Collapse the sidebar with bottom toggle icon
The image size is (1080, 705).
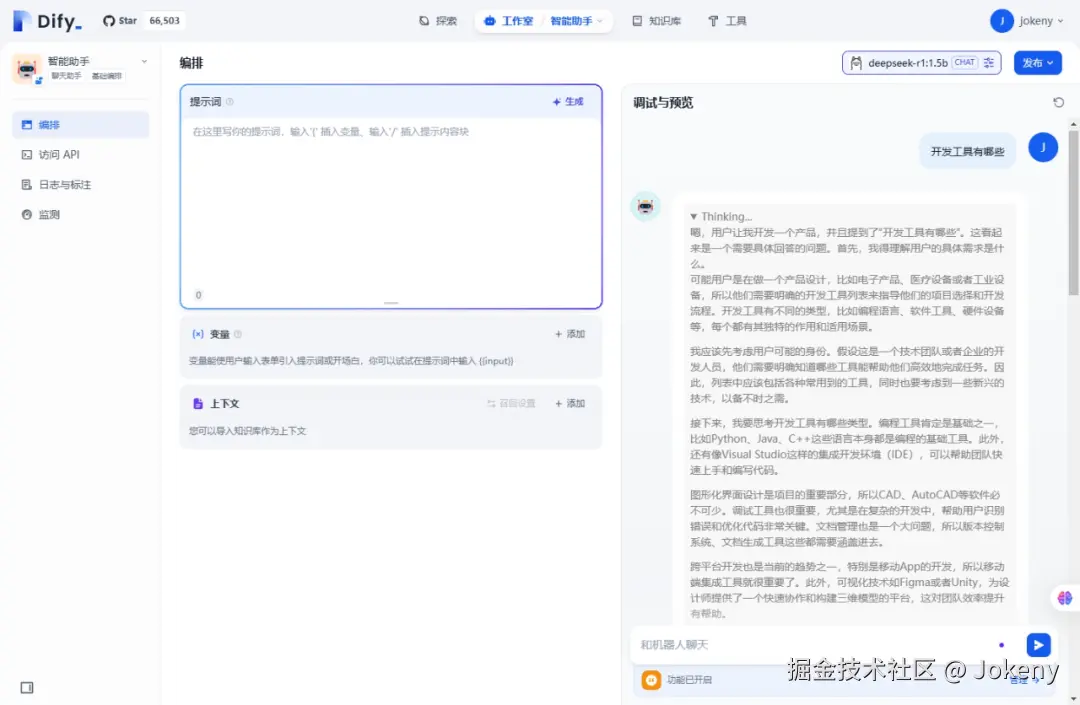[x=27, y=687]
